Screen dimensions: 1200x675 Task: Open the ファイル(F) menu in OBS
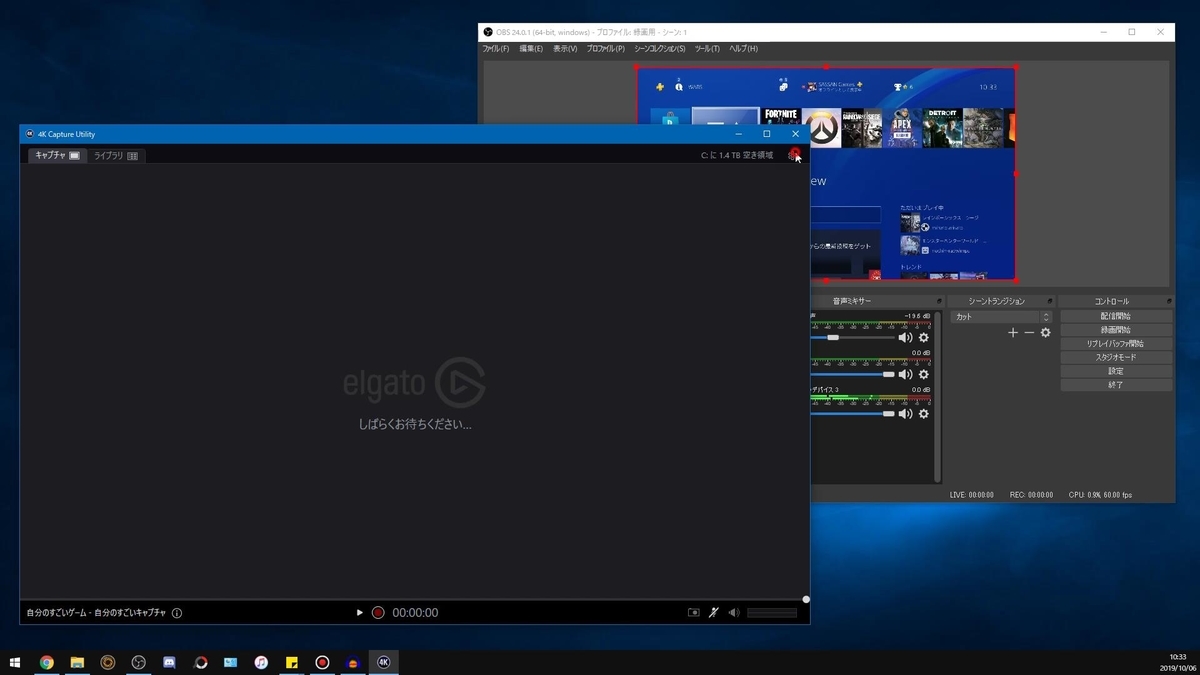(496, 49)
